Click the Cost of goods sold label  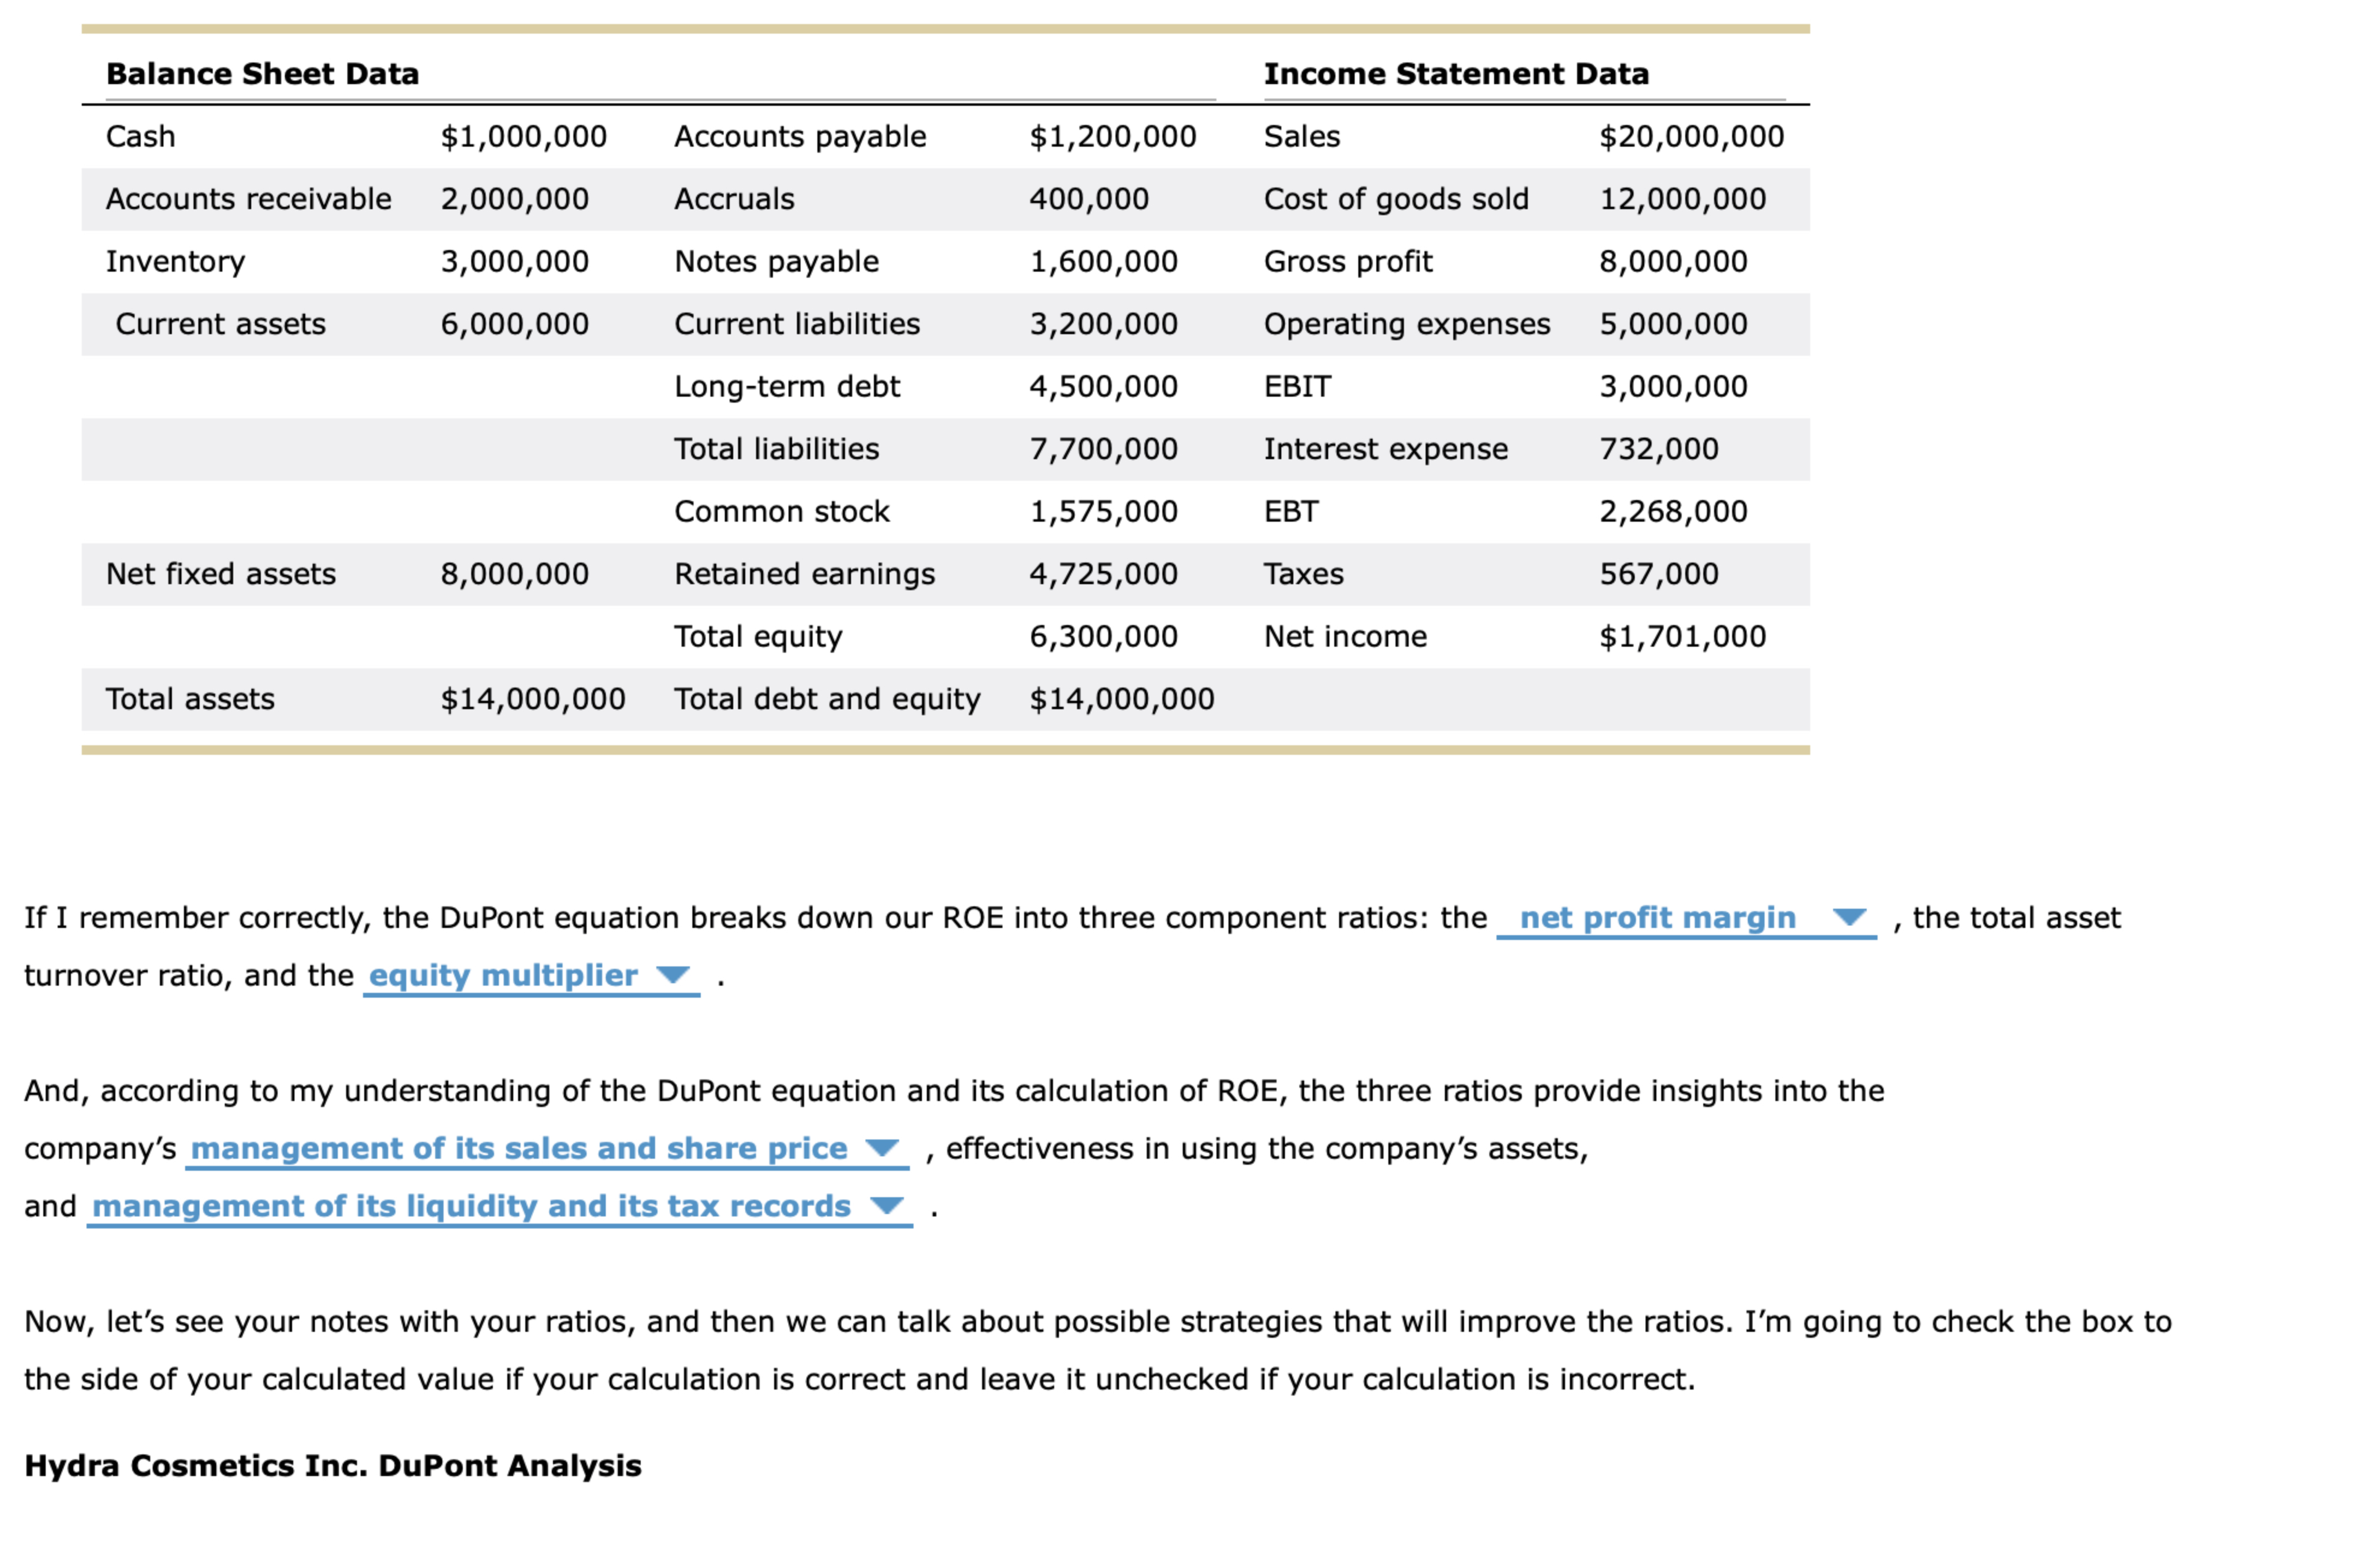click(x=1396, y=199)
